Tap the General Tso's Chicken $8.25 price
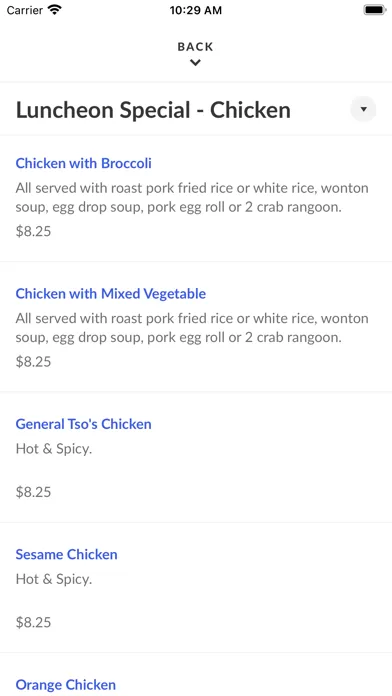392x696 pixels. pos(33,492)
